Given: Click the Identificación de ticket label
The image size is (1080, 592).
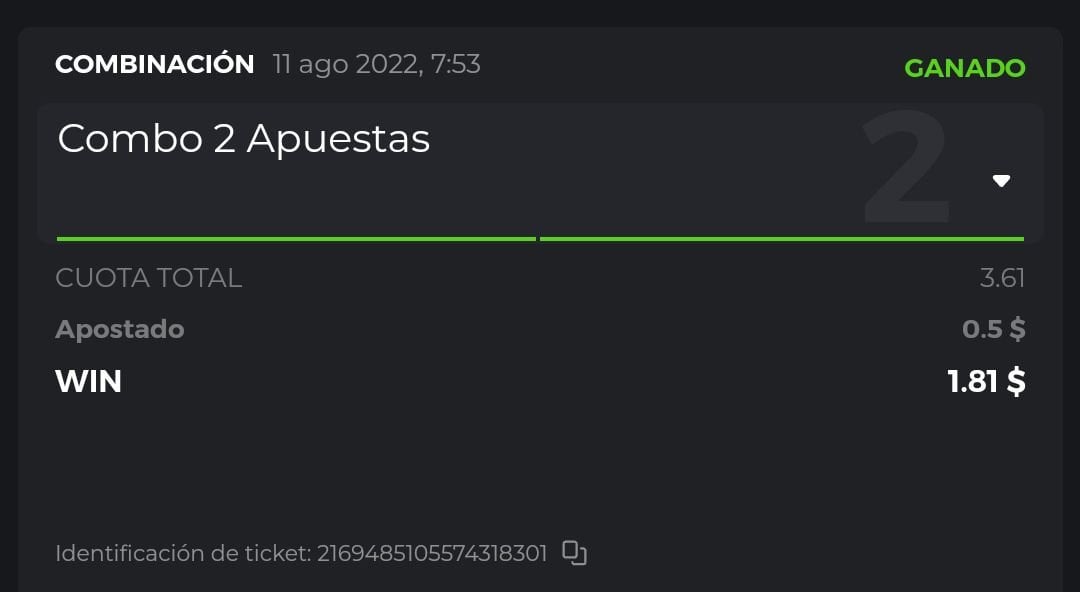Looking at the screenshot, I should (182, 553).
